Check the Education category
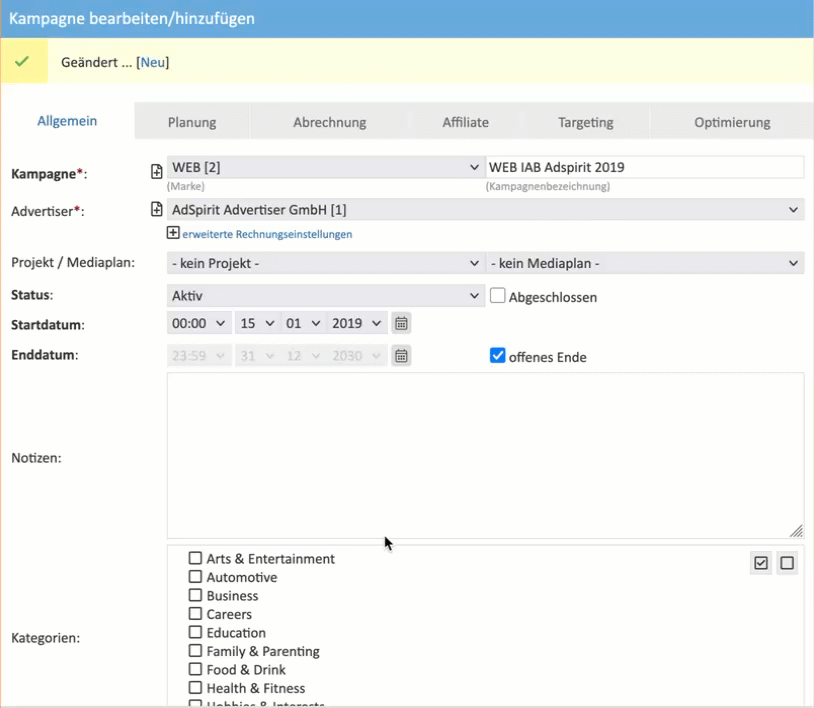Image resolution: width=814 pixels, height=708 pixels. pyautogui.click(x=195, y=632)
